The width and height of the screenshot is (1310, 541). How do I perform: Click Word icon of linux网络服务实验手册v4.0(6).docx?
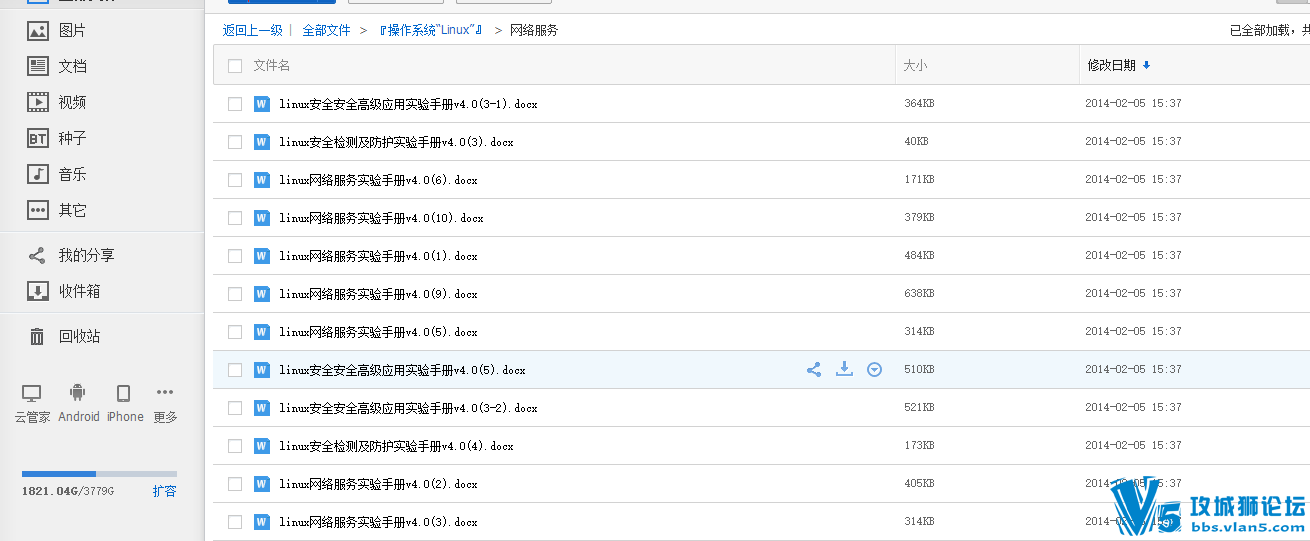click(262, 180)
